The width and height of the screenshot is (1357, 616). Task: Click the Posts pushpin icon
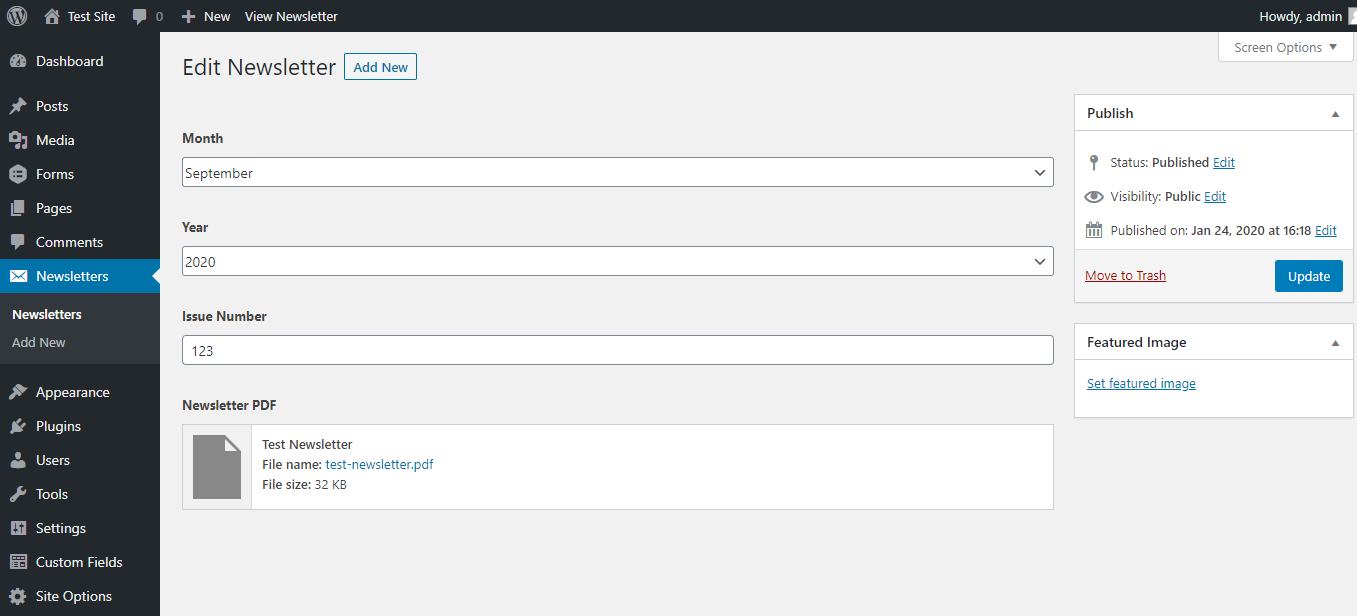point(17,106)
